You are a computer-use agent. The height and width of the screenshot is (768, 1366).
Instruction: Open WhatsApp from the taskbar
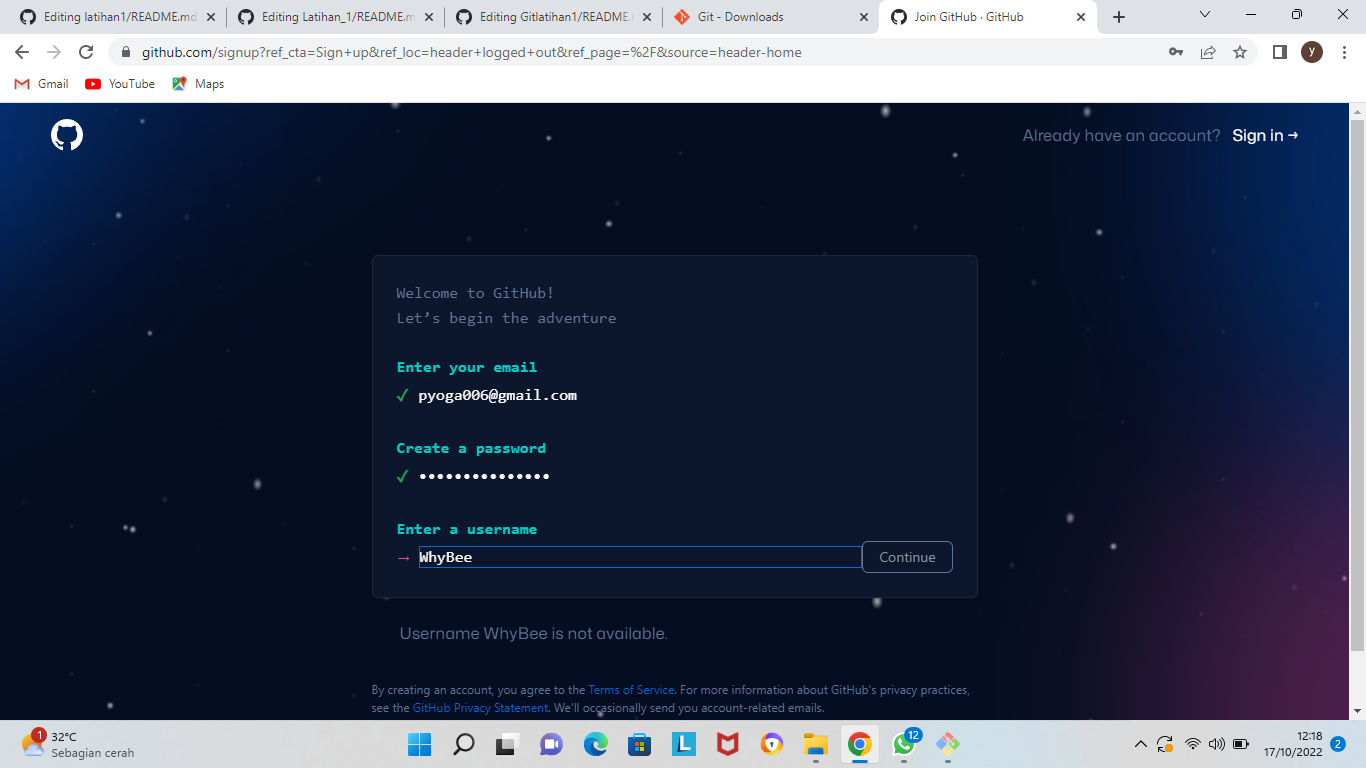(x=903, y=744)
